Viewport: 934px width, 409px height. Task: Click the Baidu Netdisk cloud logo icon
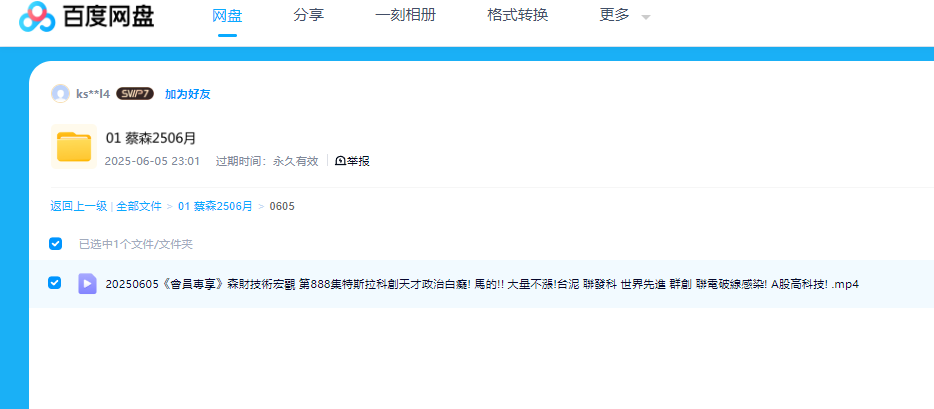37,17
